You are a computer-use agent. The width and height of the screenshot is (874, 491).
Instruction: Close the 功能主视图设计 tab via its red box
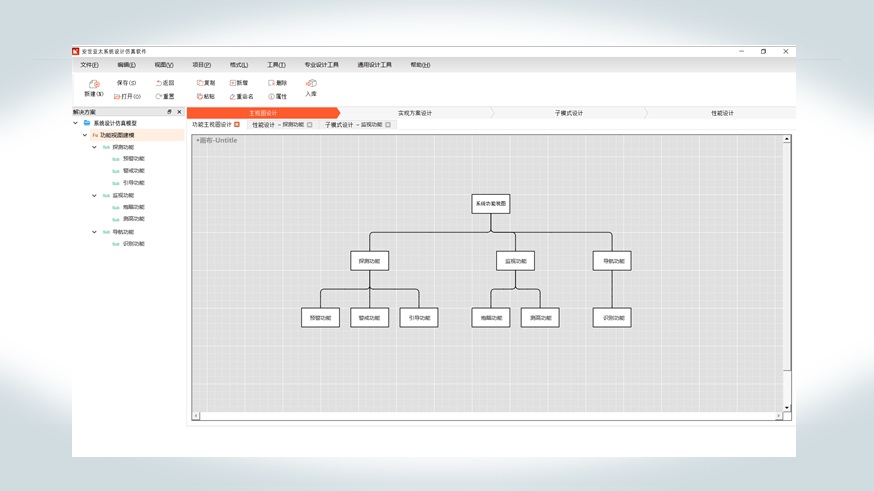click(237, 125)
